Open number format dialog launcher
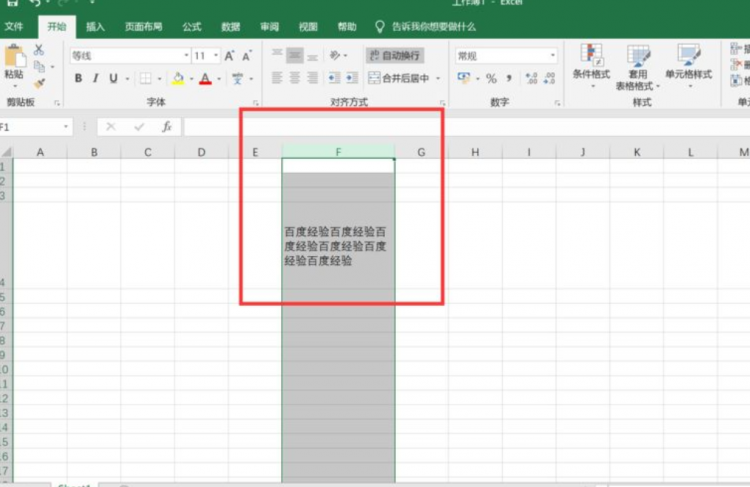 tap(557, 102)
